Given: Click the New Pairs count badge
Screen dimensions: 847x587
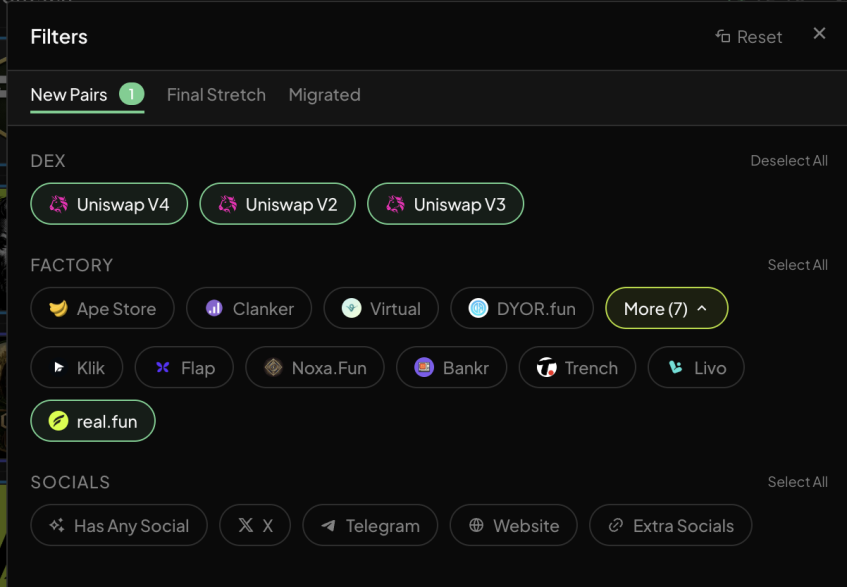Looking at the screenshot, I should [132, 94].
